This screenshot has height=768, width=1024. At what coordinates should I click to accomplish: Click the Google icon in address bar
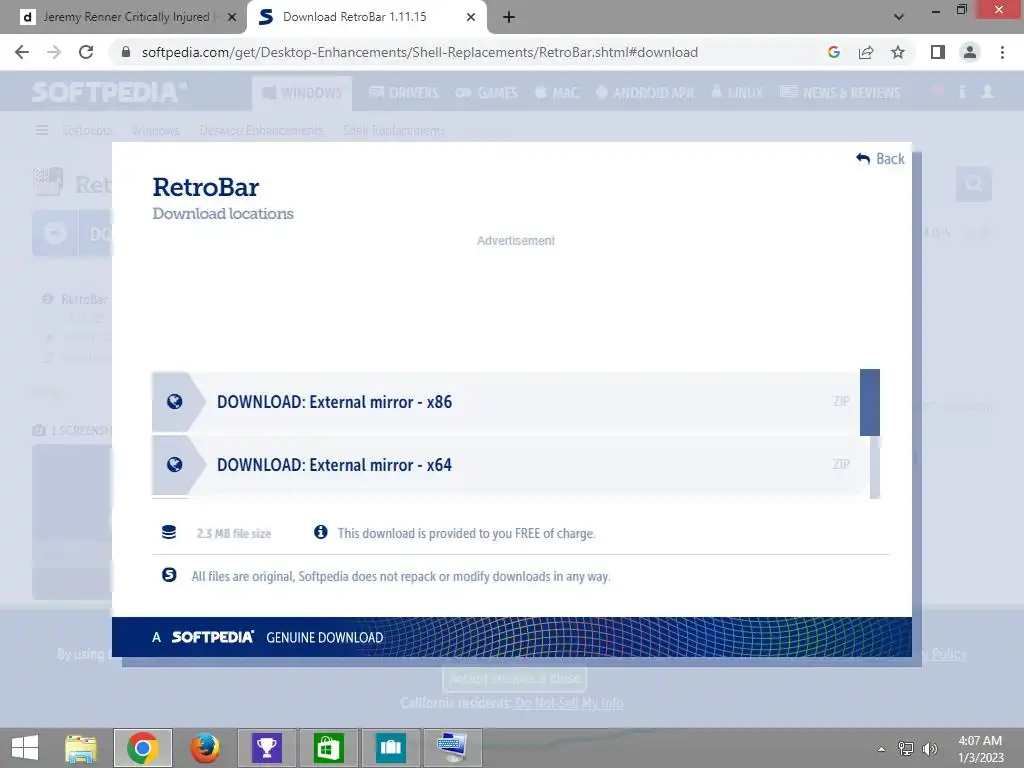[x=834, y=52]
